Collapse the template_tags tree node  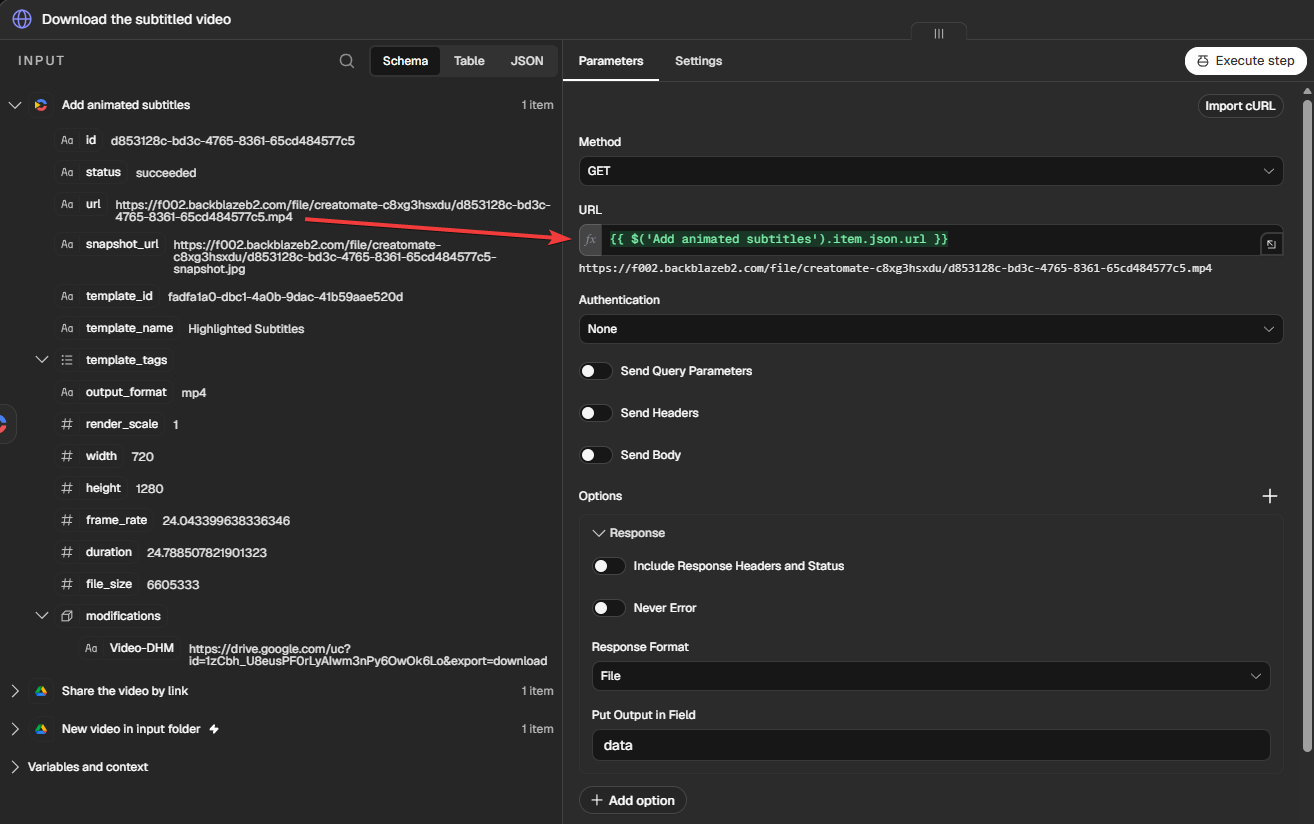(x=42, y=360)
